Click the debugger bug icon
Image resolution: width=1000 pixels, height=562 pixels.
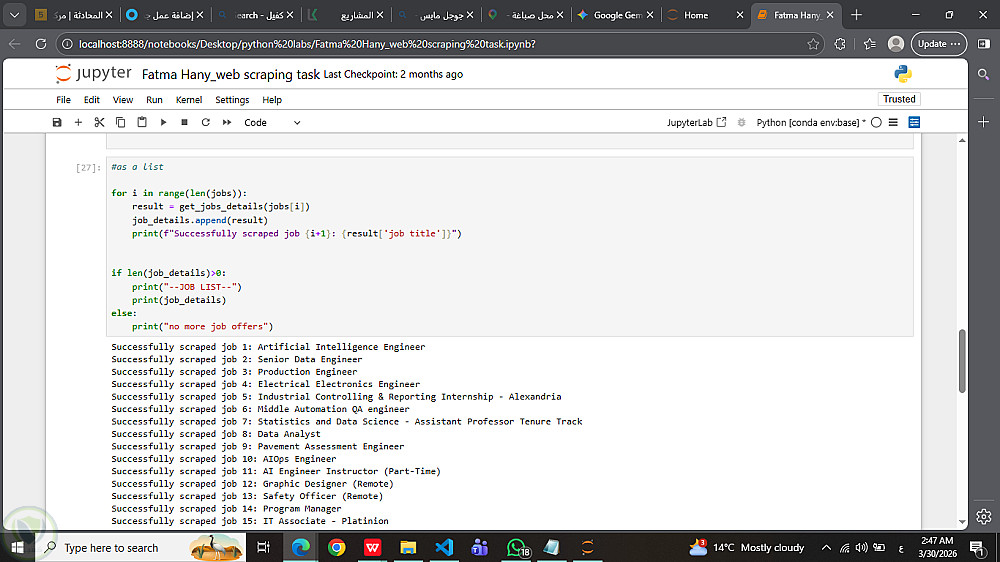741,122
